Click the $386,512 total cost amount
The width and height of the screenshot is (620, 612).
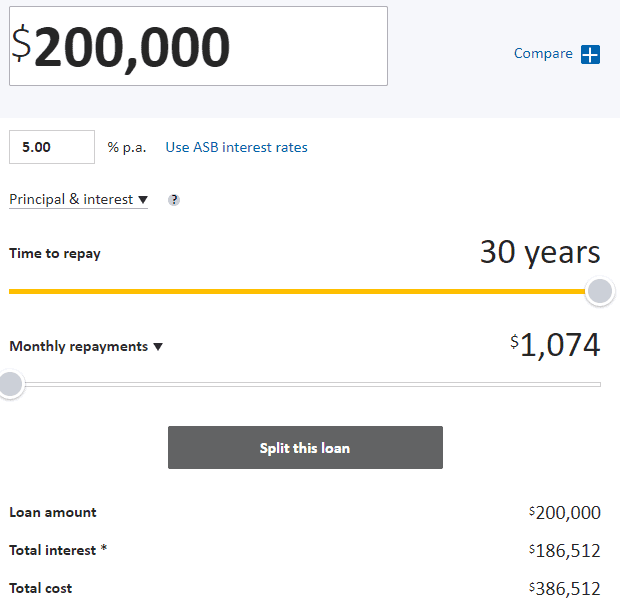[x=565, y=589]
